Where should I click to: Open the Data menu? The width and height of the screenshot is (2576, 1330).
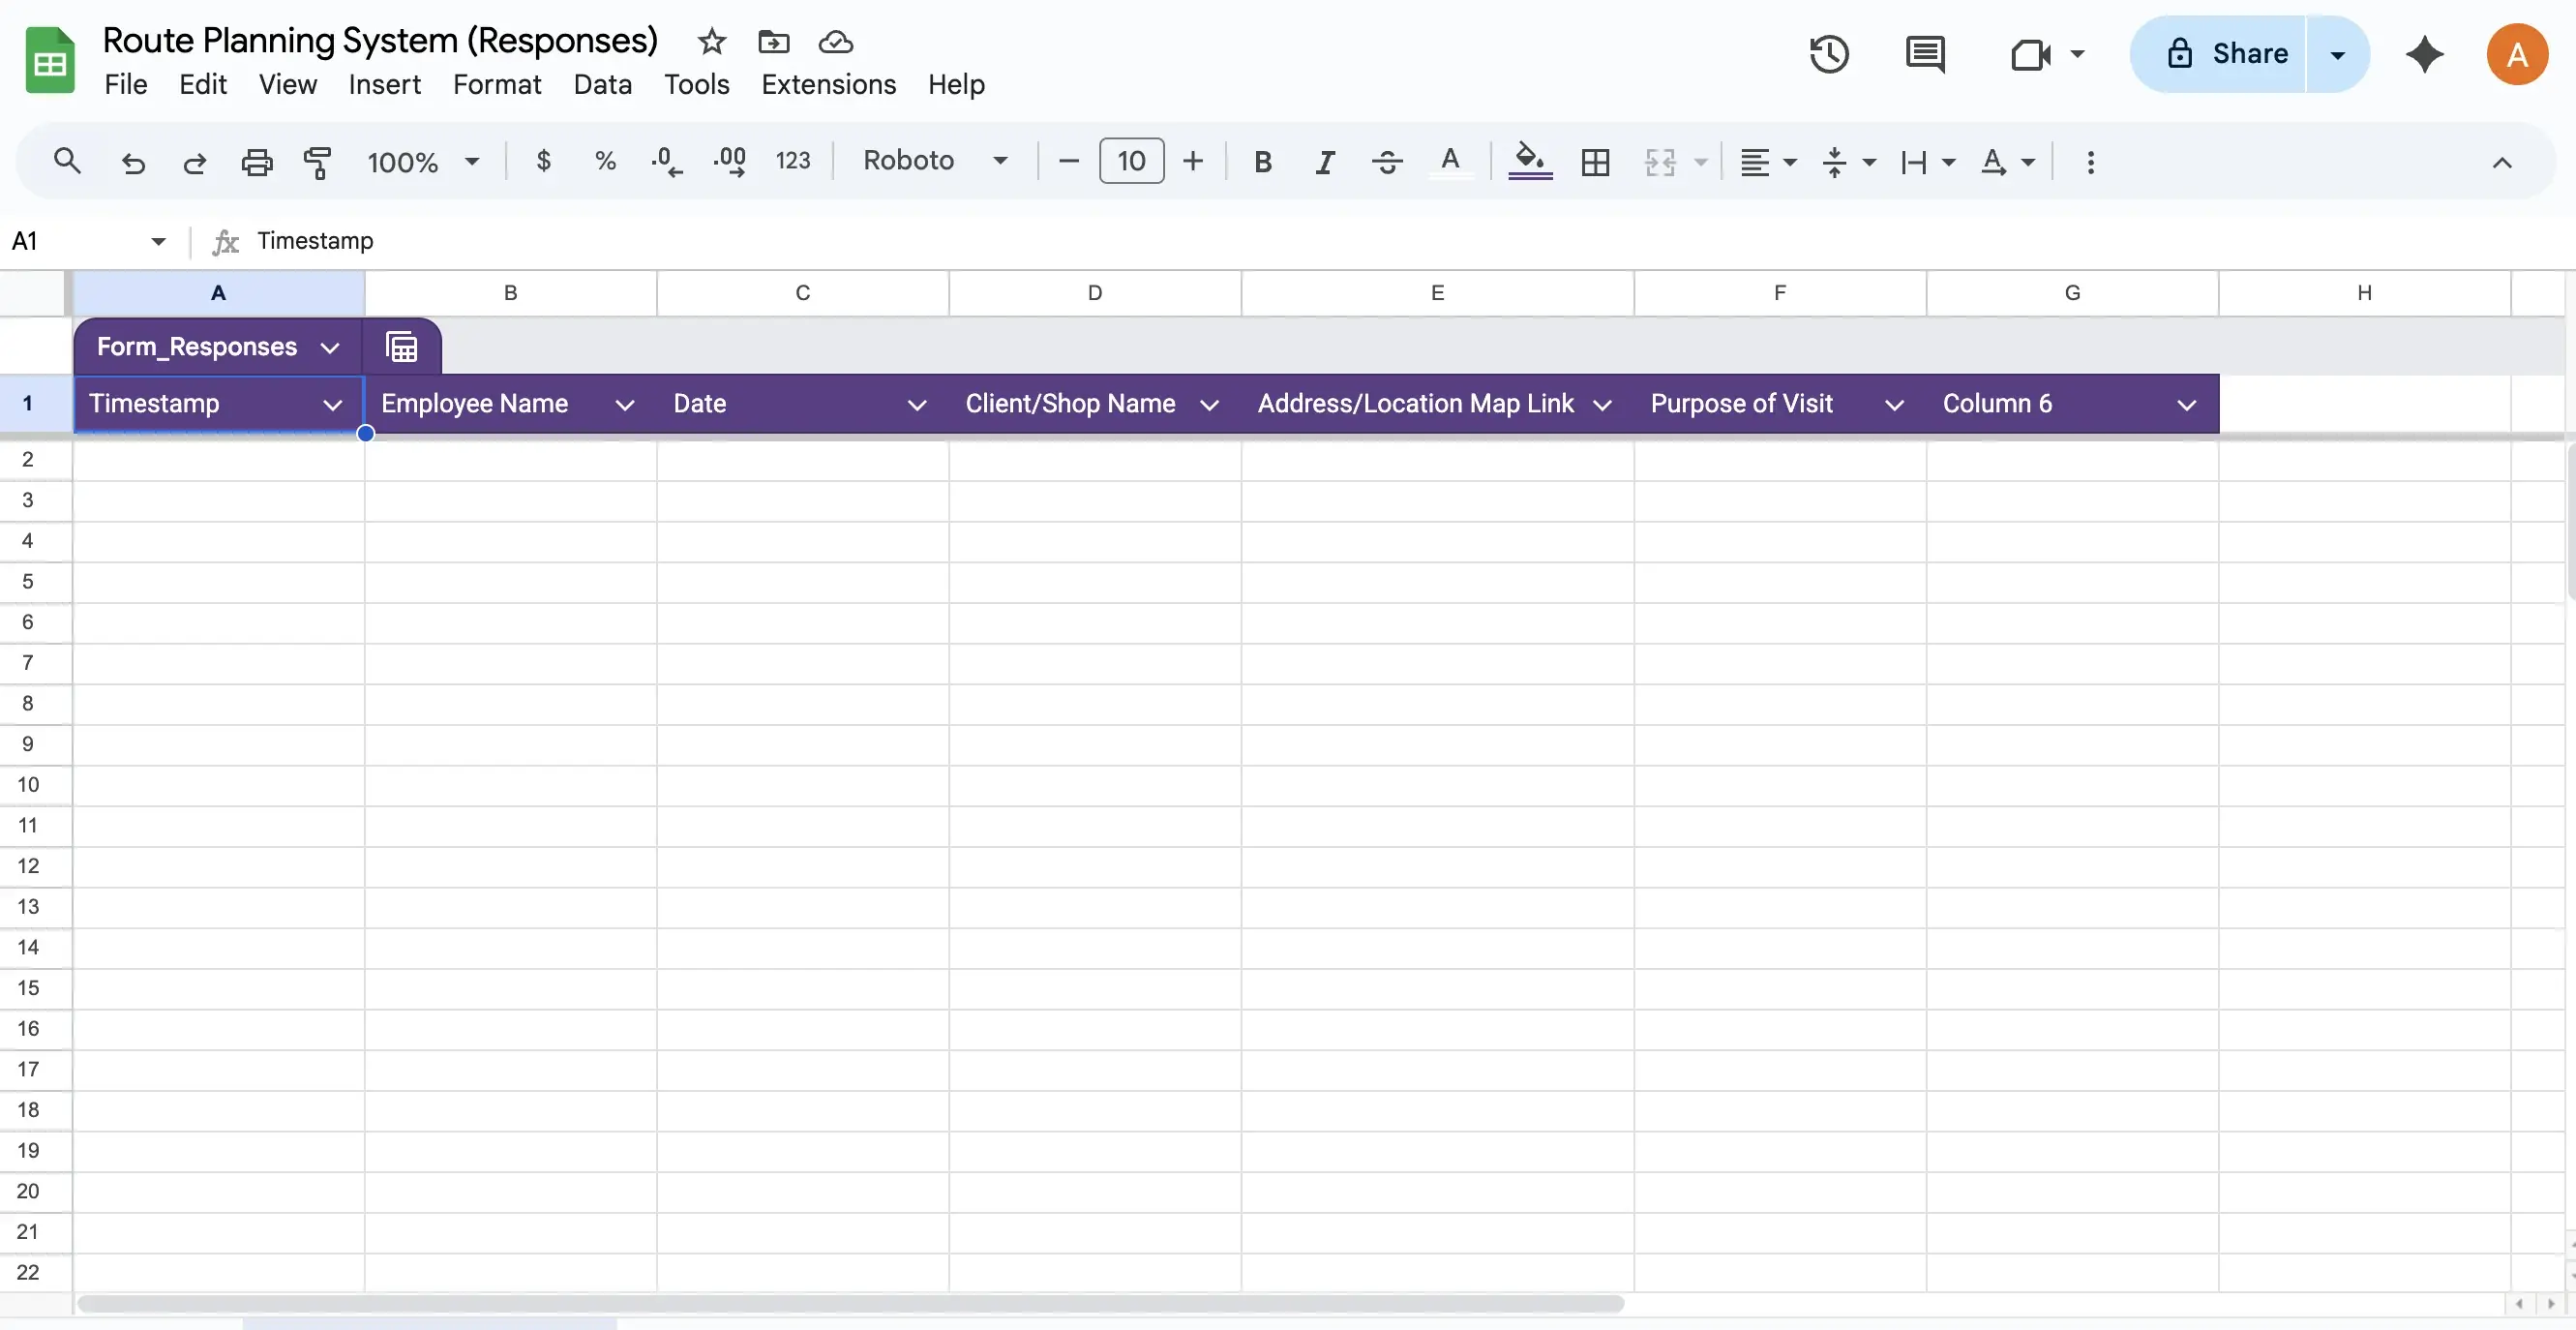pyautogui.click(x=602, y=84)
